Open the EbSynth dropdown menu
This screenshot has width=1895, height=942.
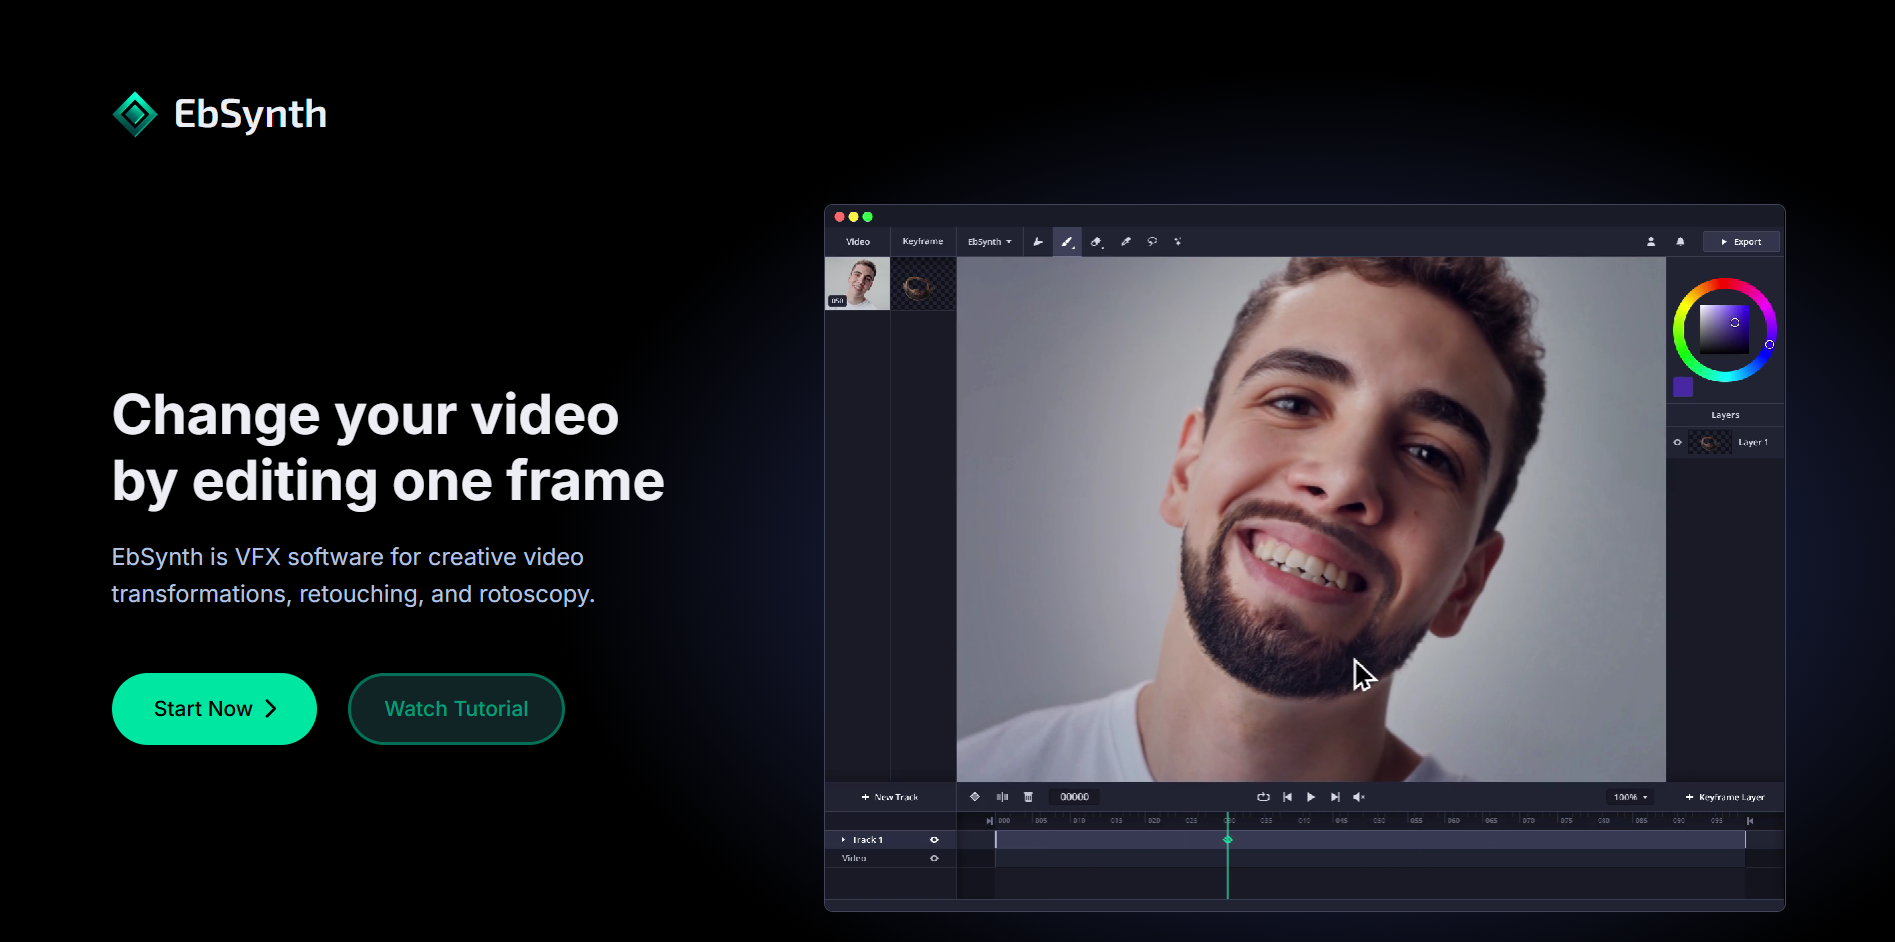point(989,242)
